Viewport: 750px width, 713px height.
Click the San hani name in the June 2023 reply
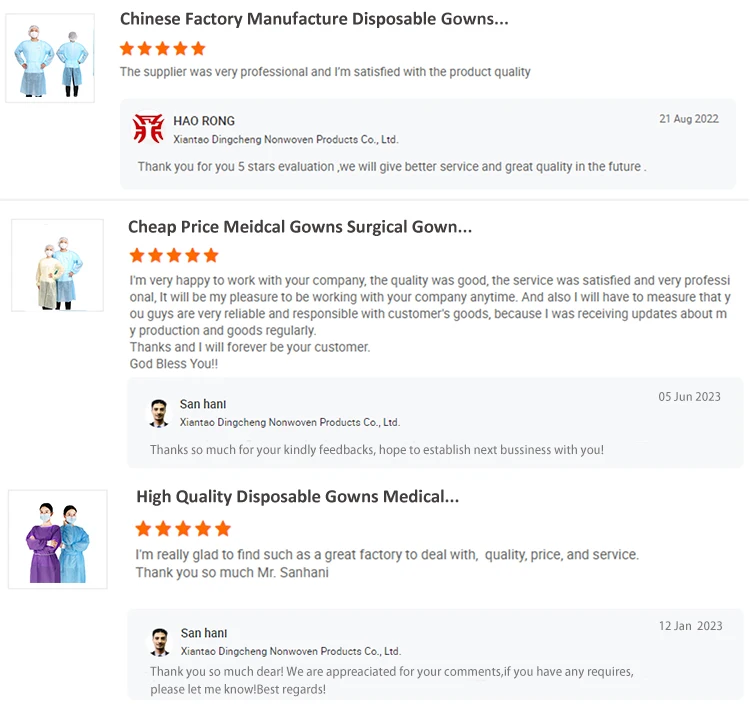[203, 404]
